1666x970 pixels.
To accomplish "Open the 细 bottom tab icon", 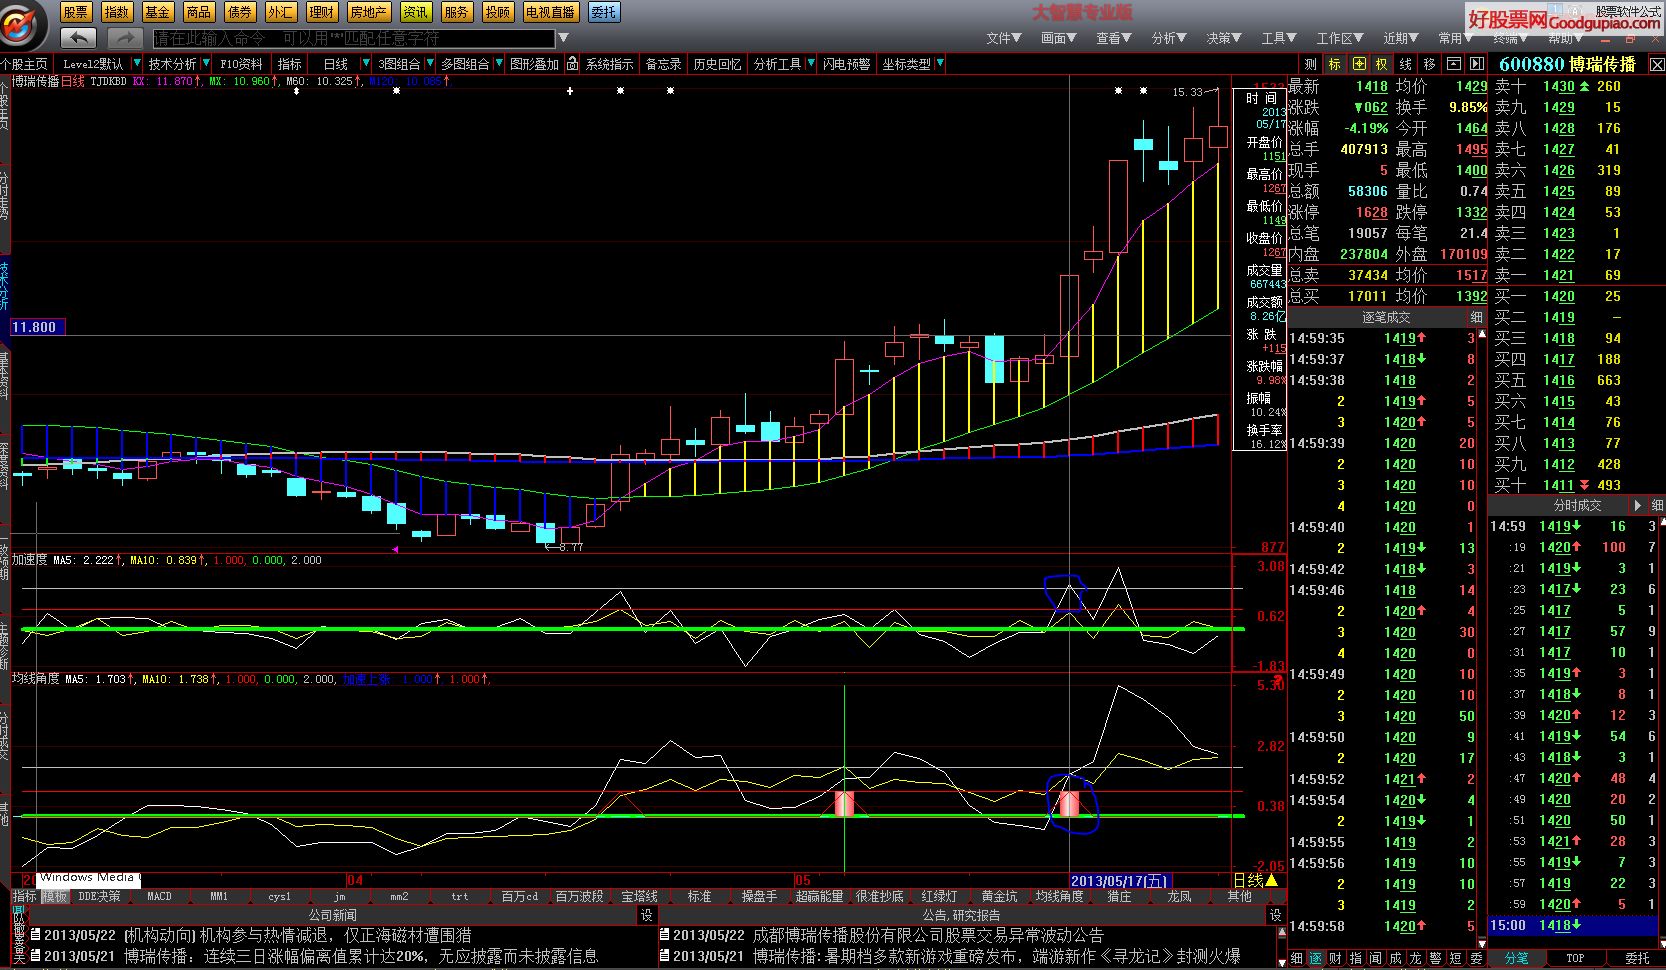I will (x=1297, y=958).
